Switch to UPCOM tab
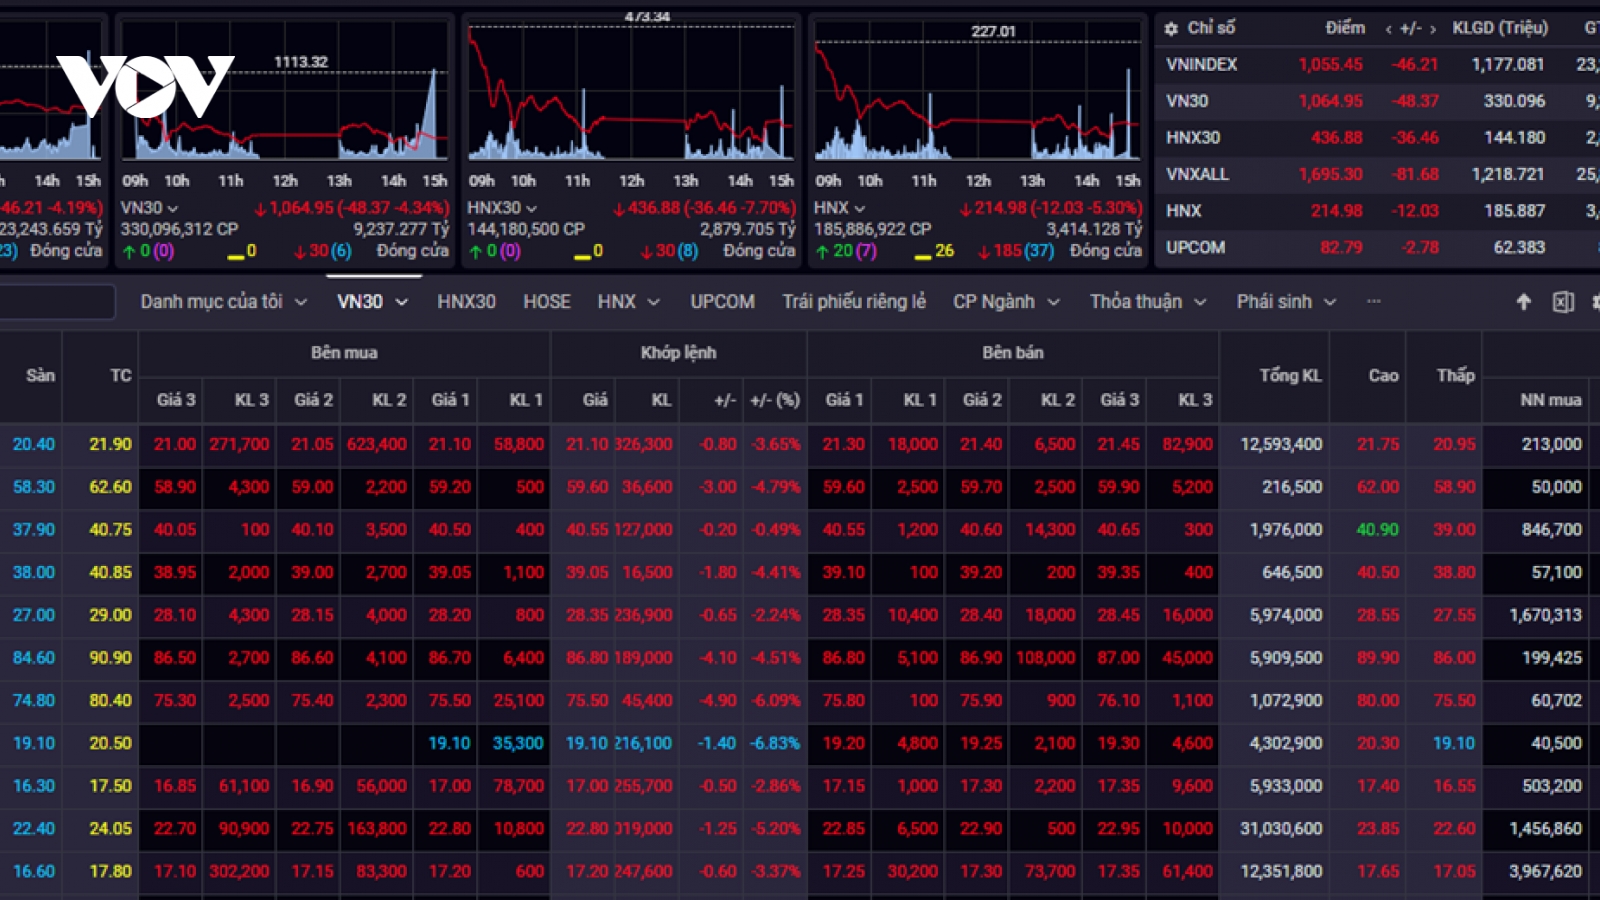 point(722,301)
